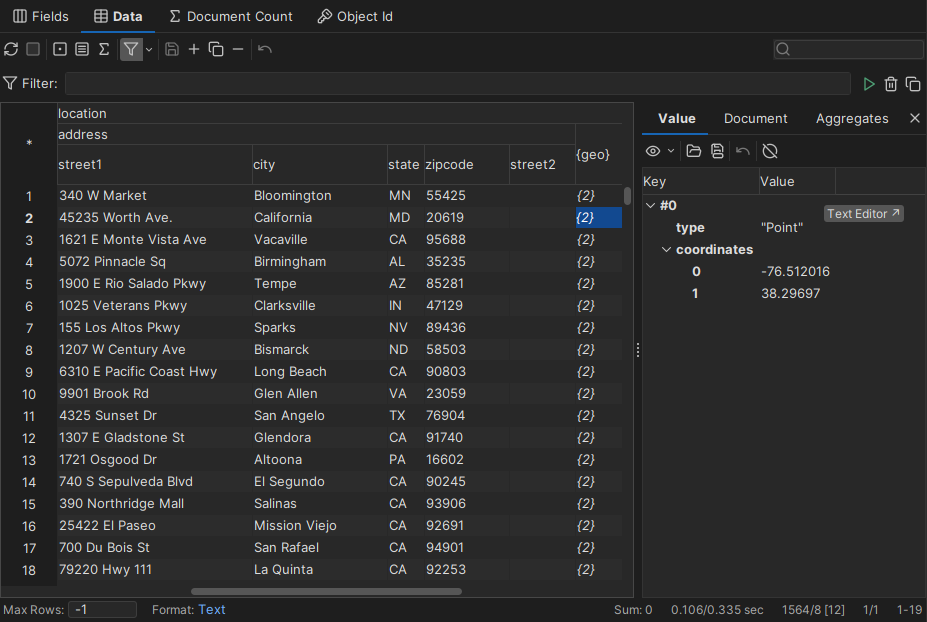Delete the selected row with minus icon
Screen dimensions: 927x622
click(238, 49)
